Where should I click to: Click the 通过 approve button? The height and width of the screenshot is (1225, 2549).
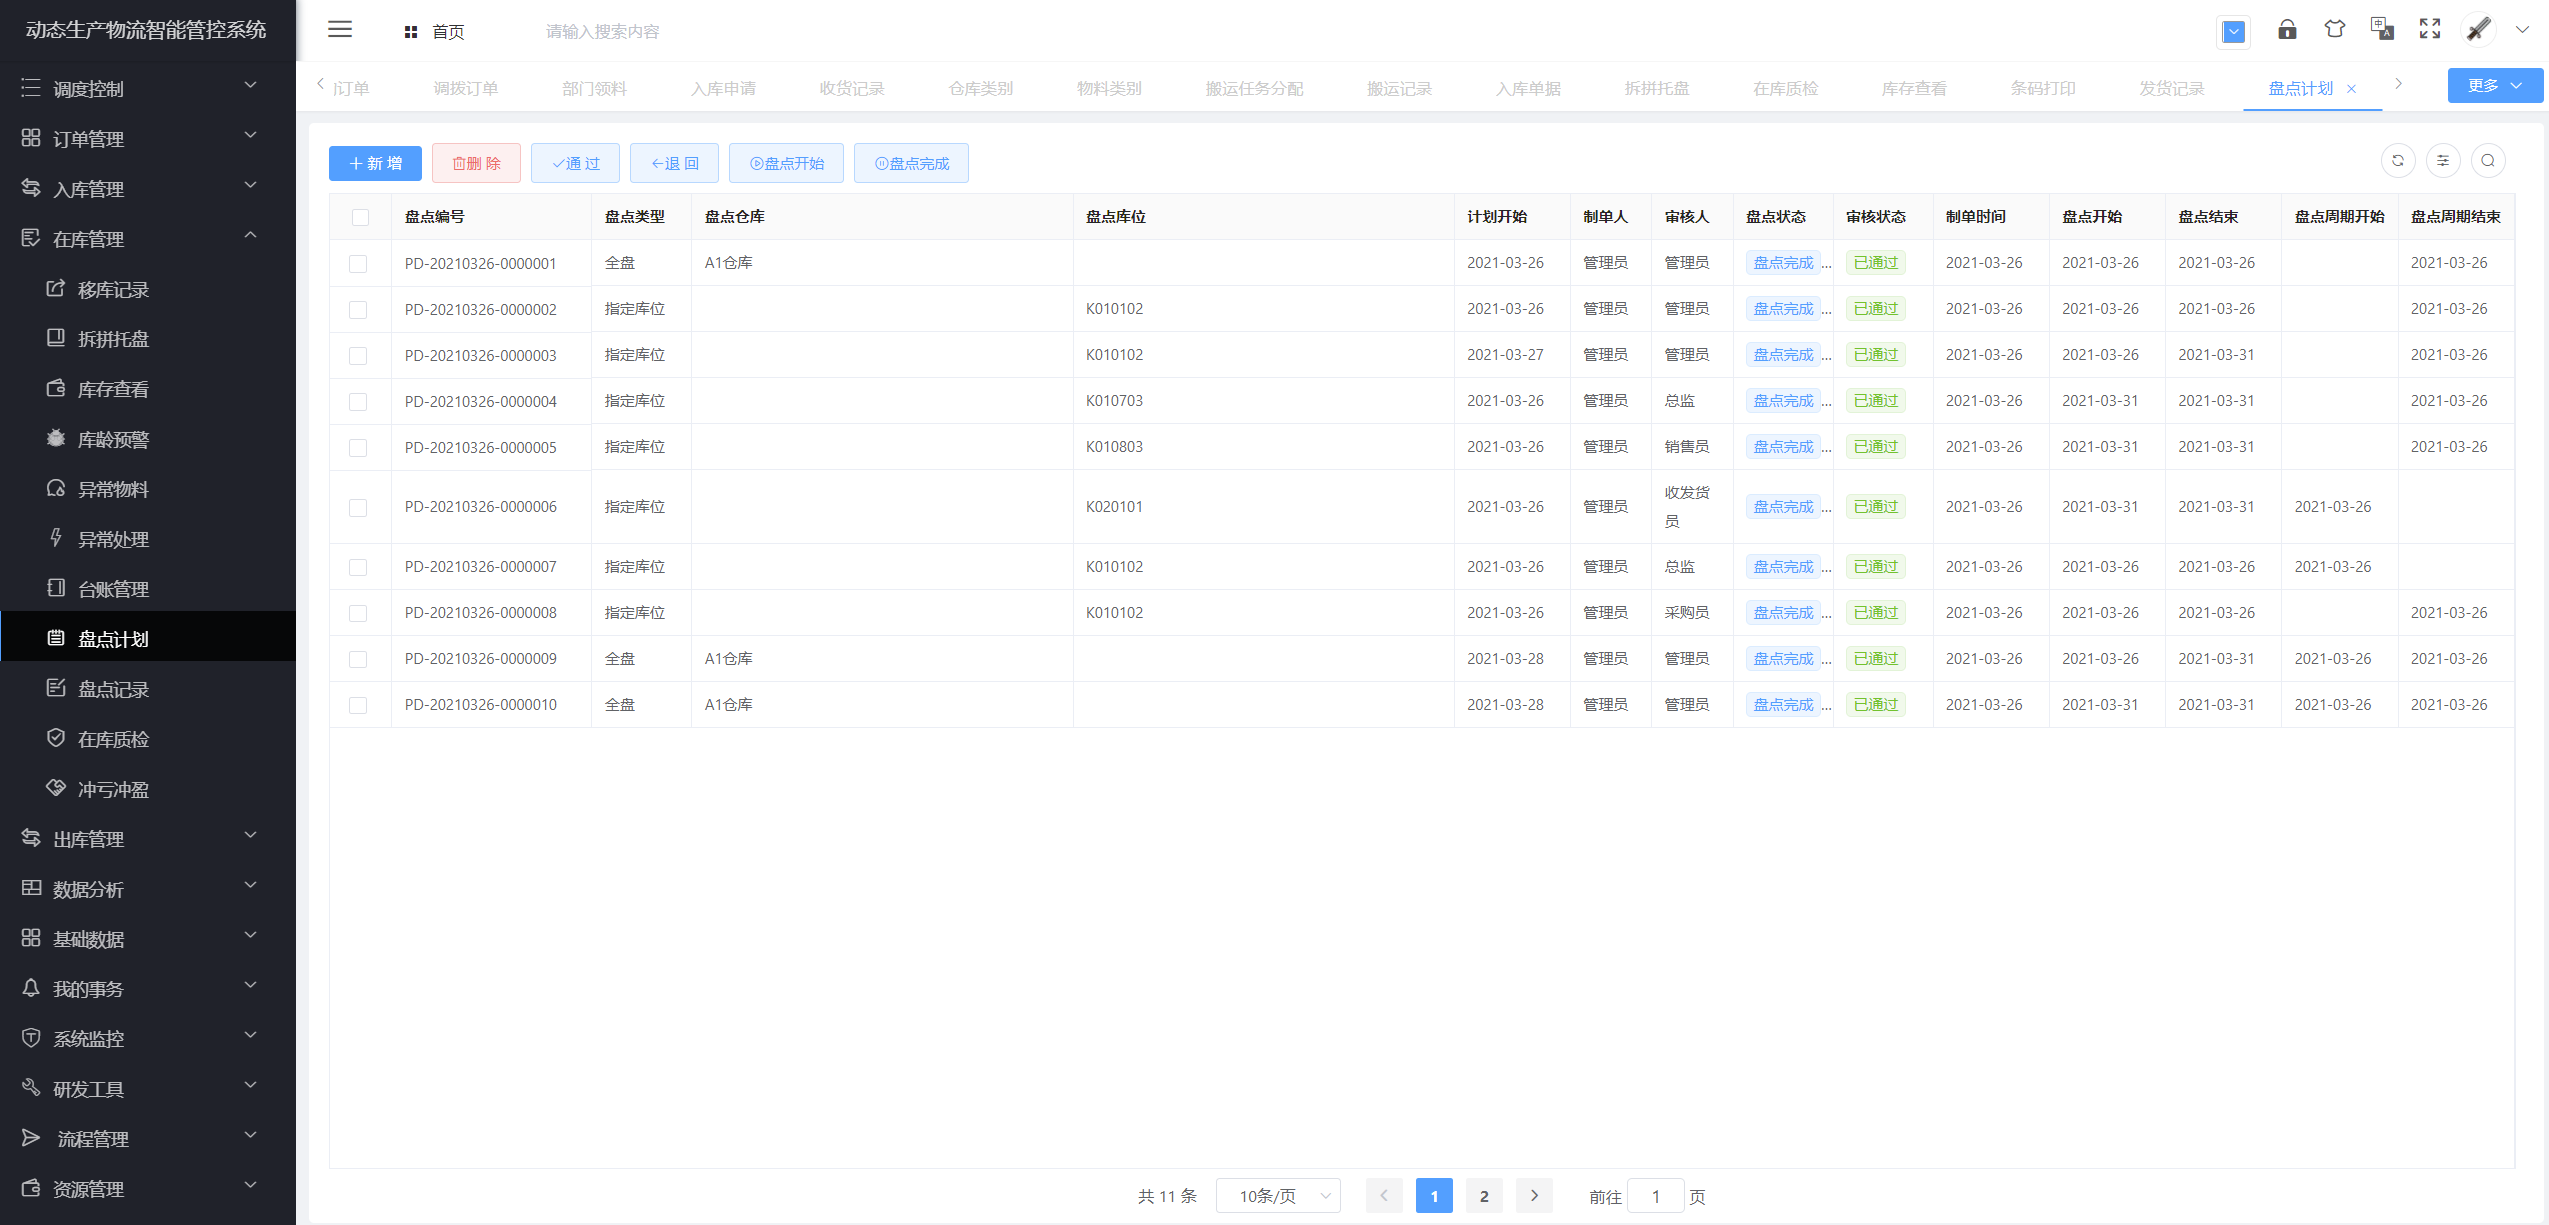click(x=575, y=163)
